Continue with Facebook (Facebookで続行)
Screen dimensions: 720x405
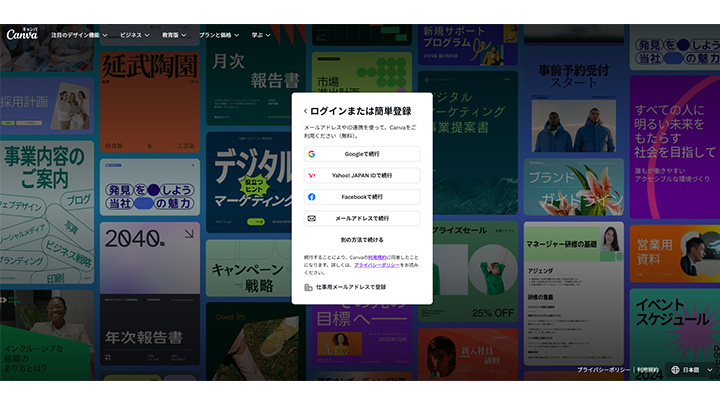pos(362,197)
